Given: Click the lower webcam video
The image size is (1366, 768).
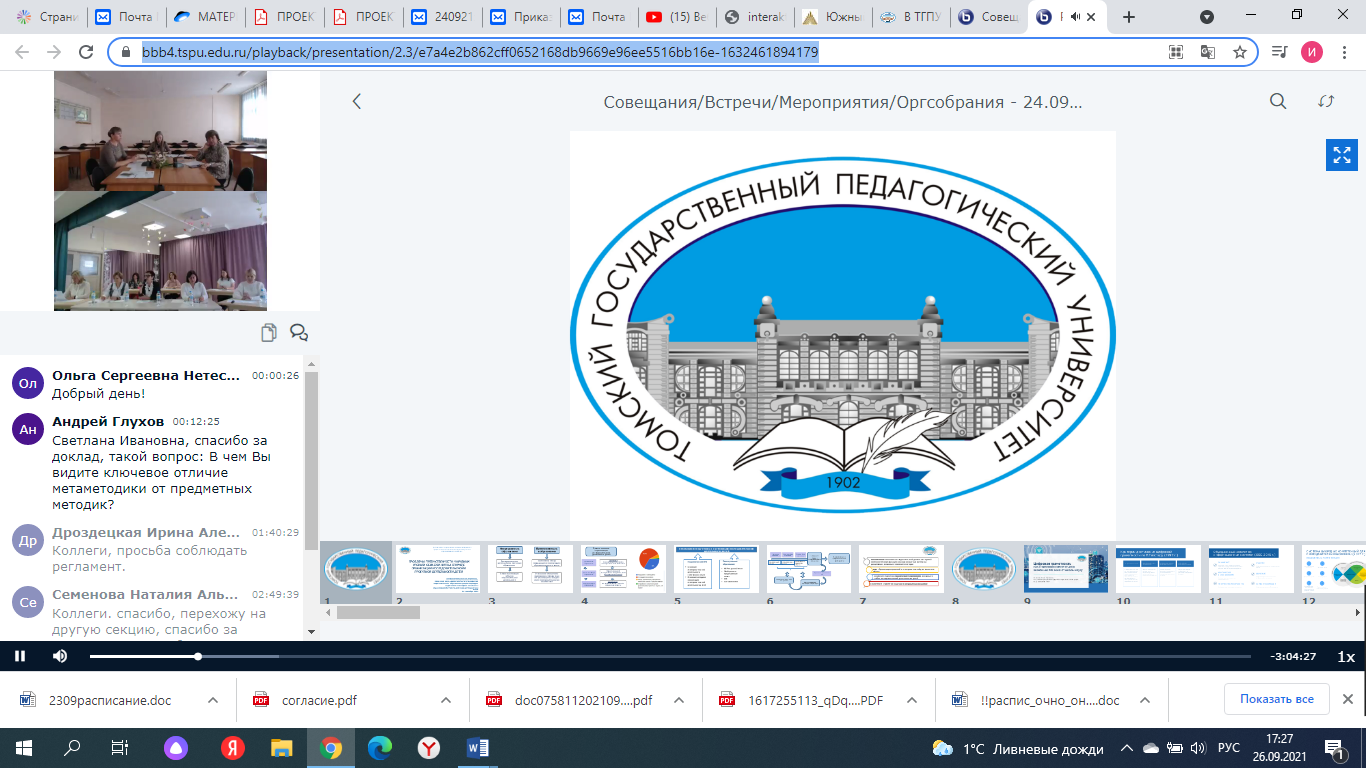Looking at the screenshot, I should pyautogui.click(x=160, y=251).
